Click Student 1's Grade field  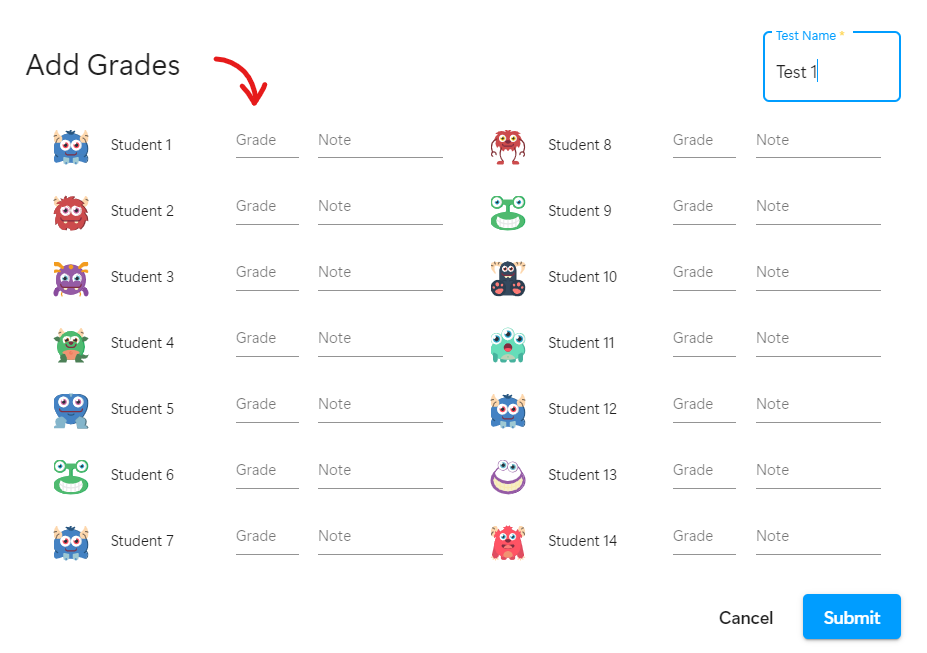(266, 144)
